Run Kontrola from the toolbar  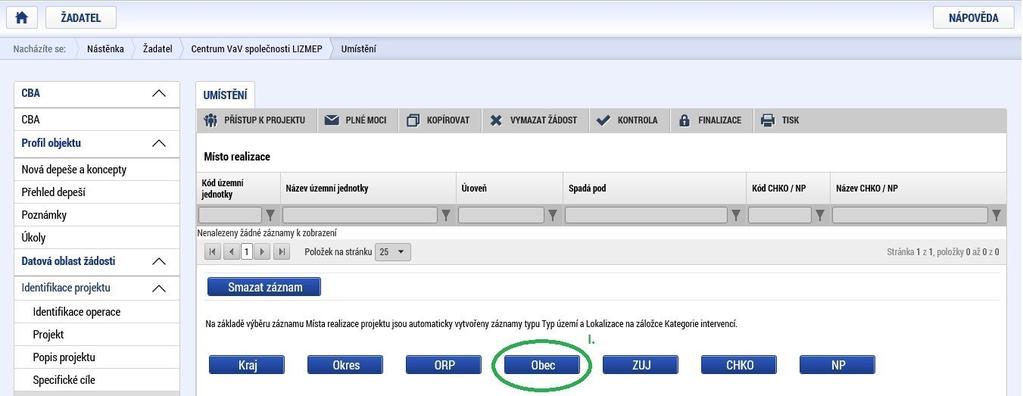tap(628, 120)
